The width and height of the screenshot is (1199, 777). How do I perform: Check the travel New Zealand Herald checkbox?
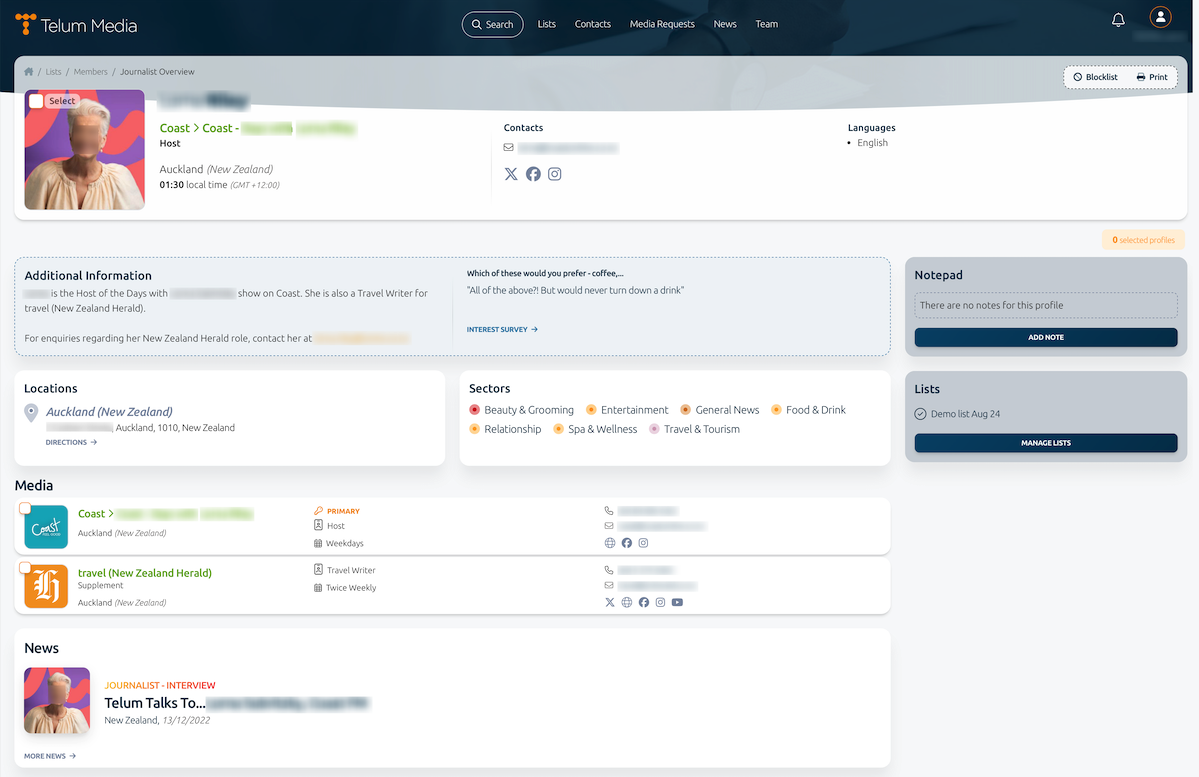click(25, 567)
